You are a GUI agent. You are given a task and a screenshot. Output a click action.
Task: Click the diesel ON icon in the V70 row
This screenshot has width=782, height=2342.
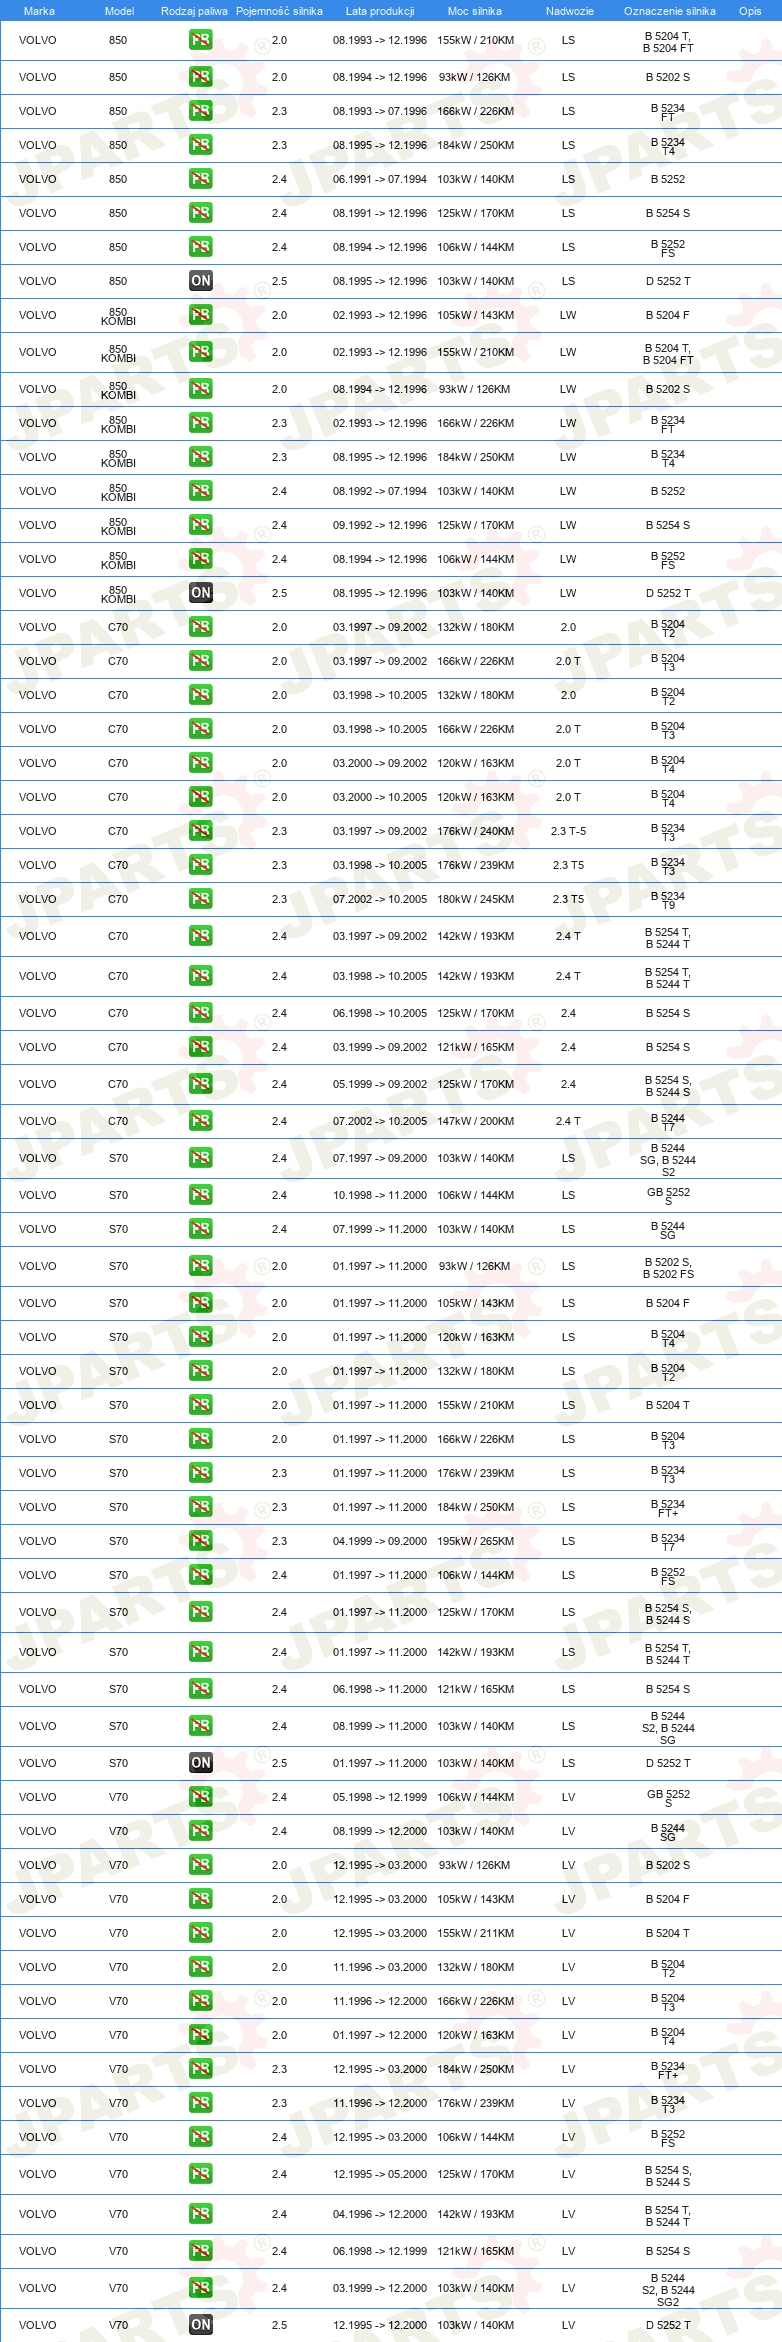coord(201,2325)
